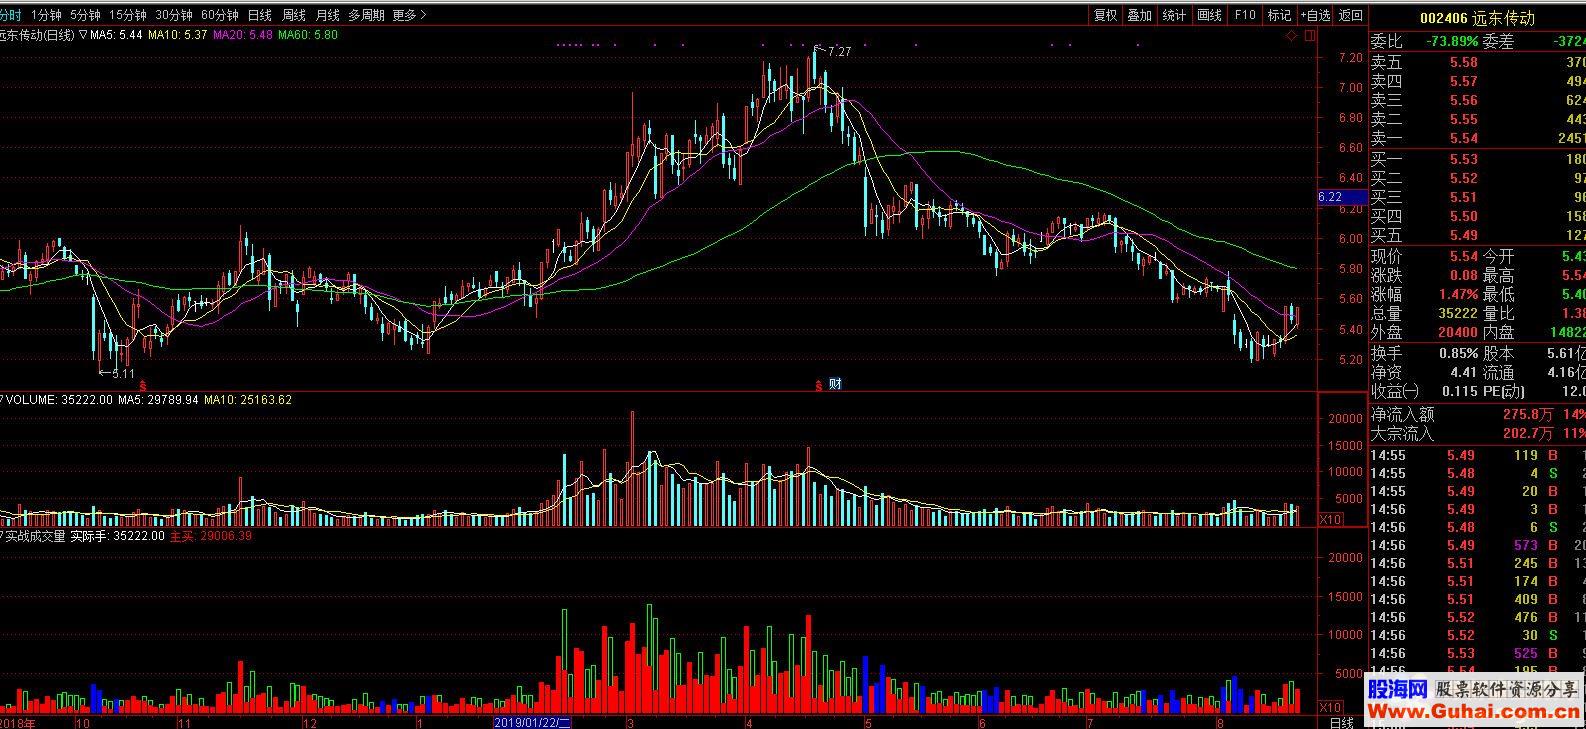Screen dimensions: 1586x729
Task: Activate the 画线 drawing tool
Action: 1210,15
